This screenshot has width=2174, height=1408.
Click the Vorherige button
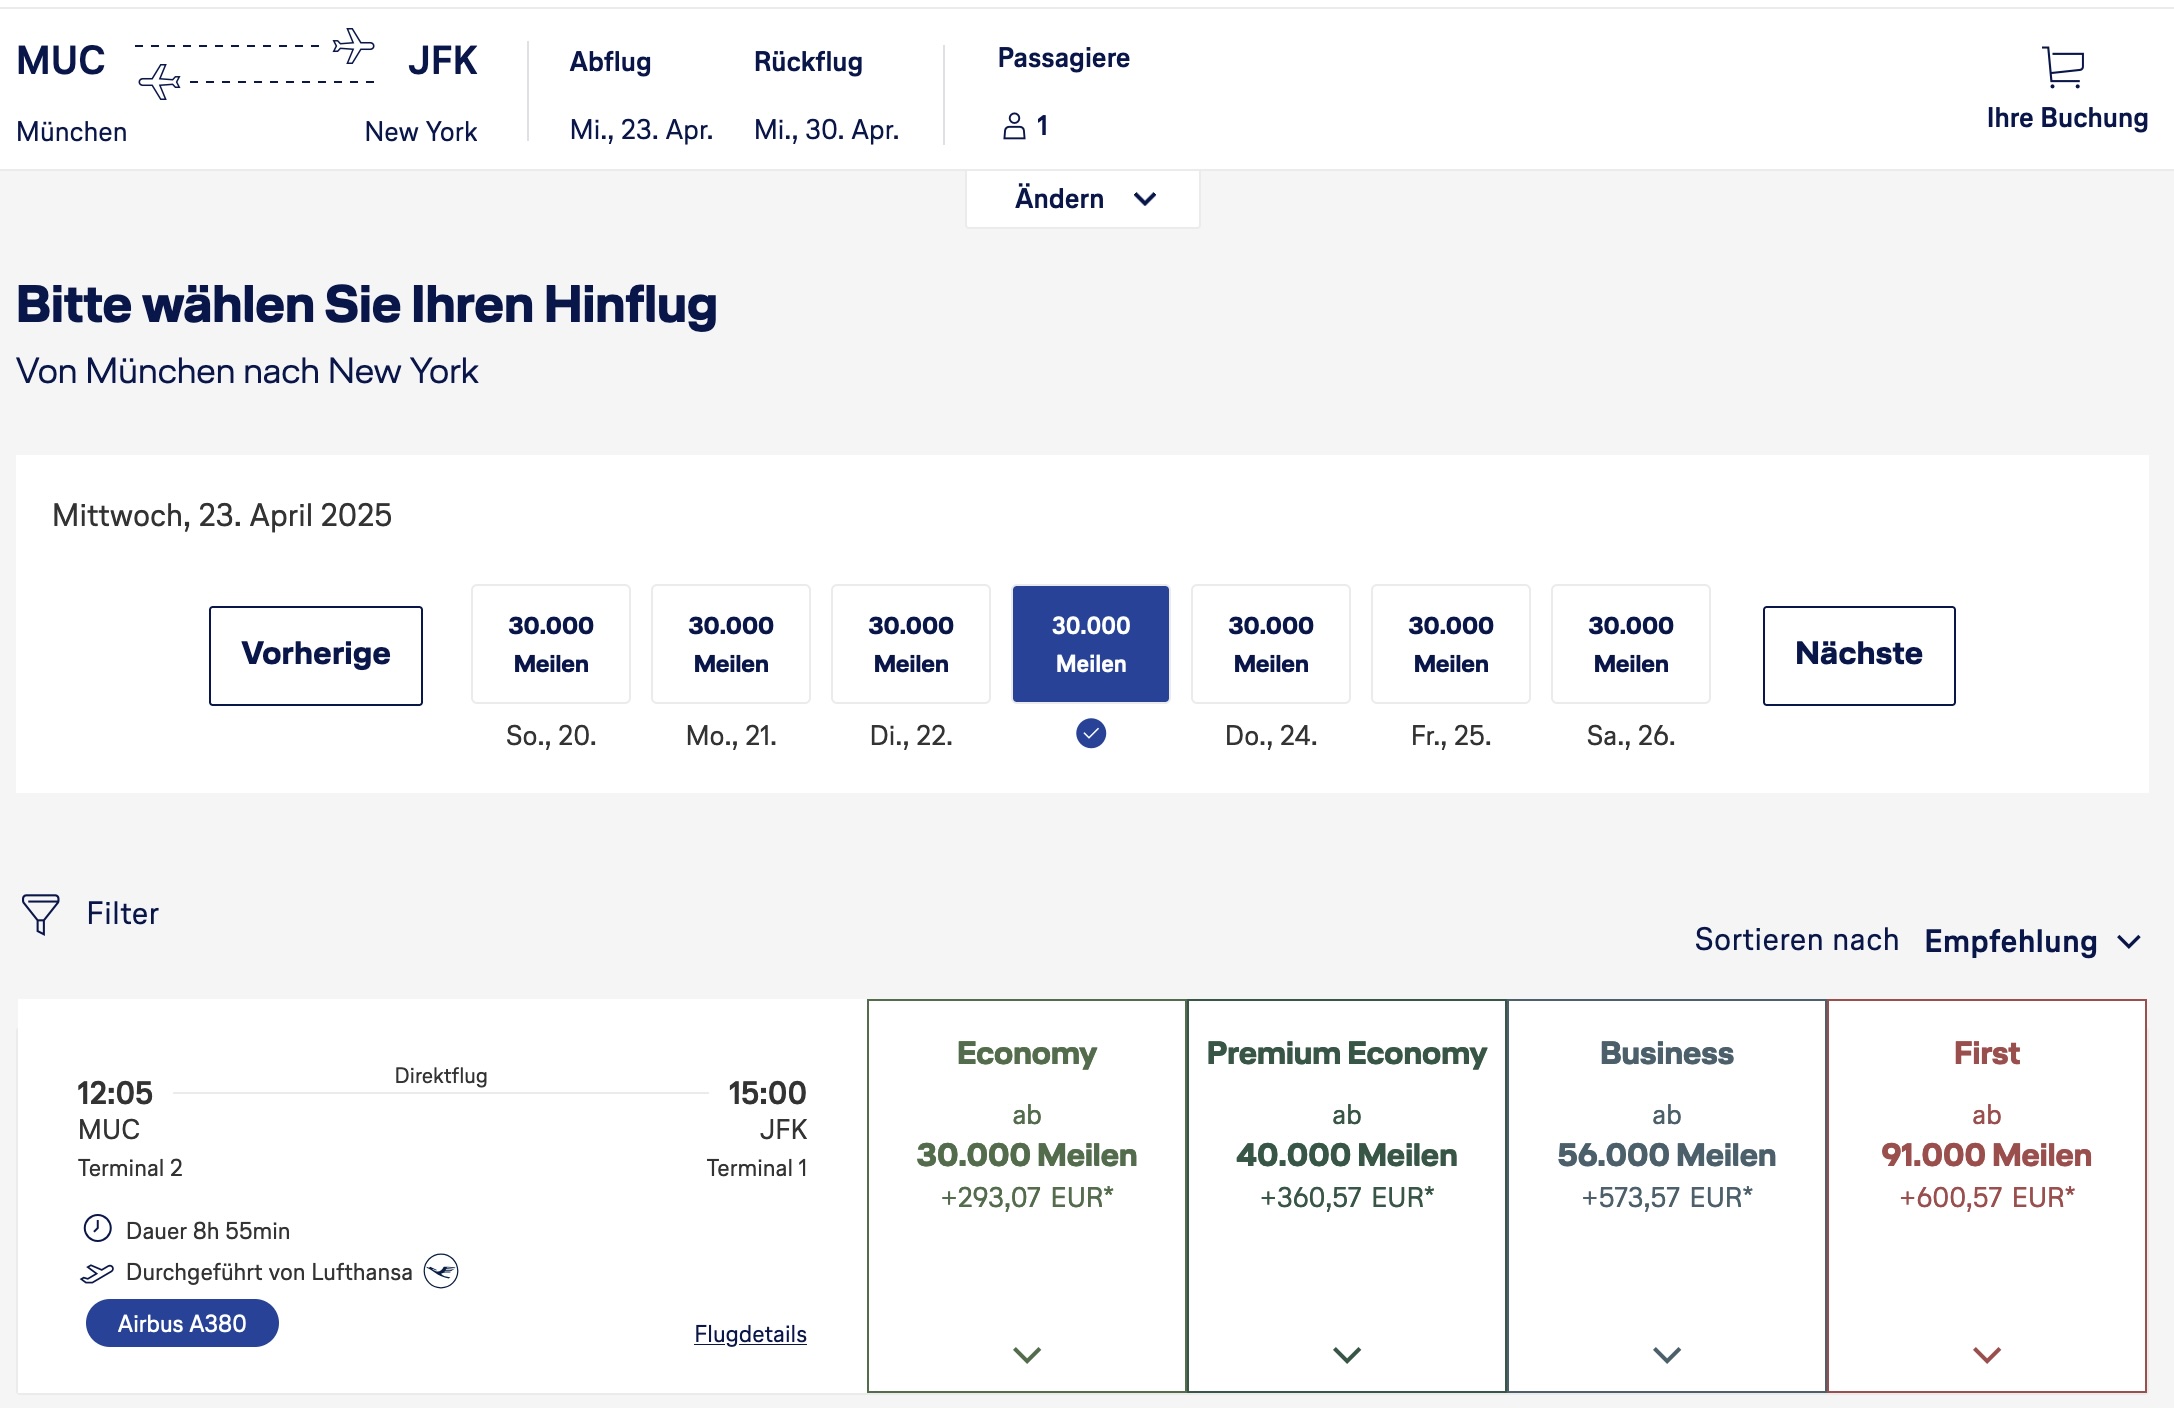[x=316, y=655]
